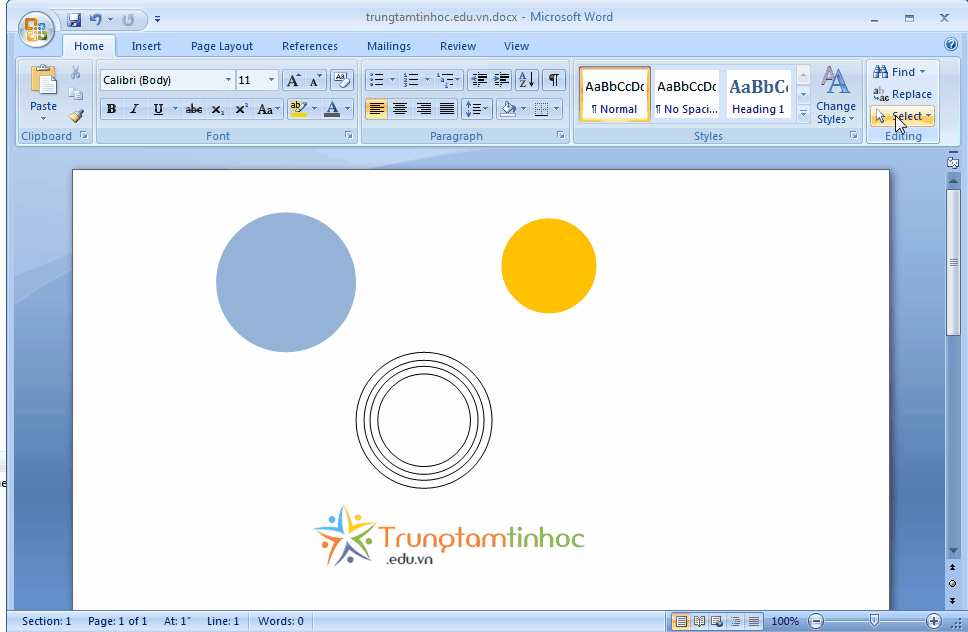Screen dimensions: 968x632
Task: Open the Select dropdown in Editing
Action: point(903,116)
